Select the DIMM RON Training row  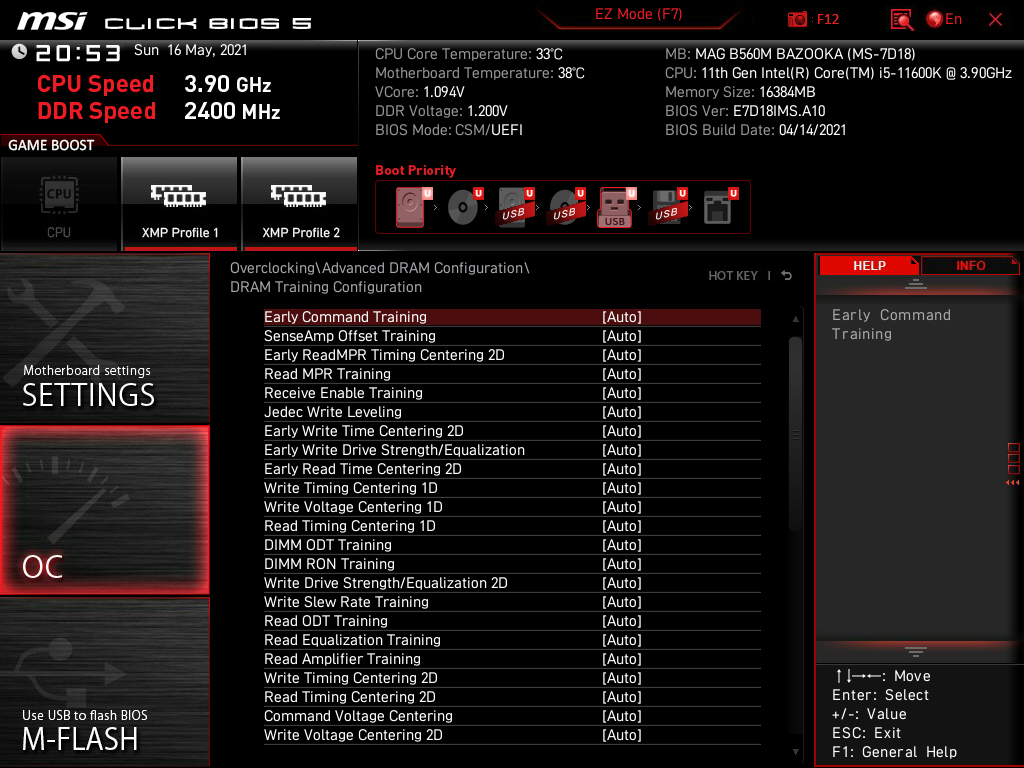(x=512, y=564)
